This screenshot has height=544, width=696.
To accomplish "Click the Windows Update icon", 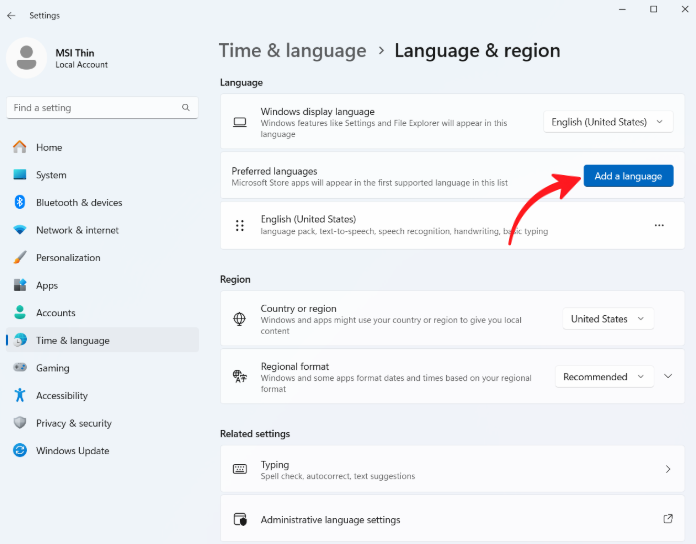I will pyautogui.click(x=19, y=451).
